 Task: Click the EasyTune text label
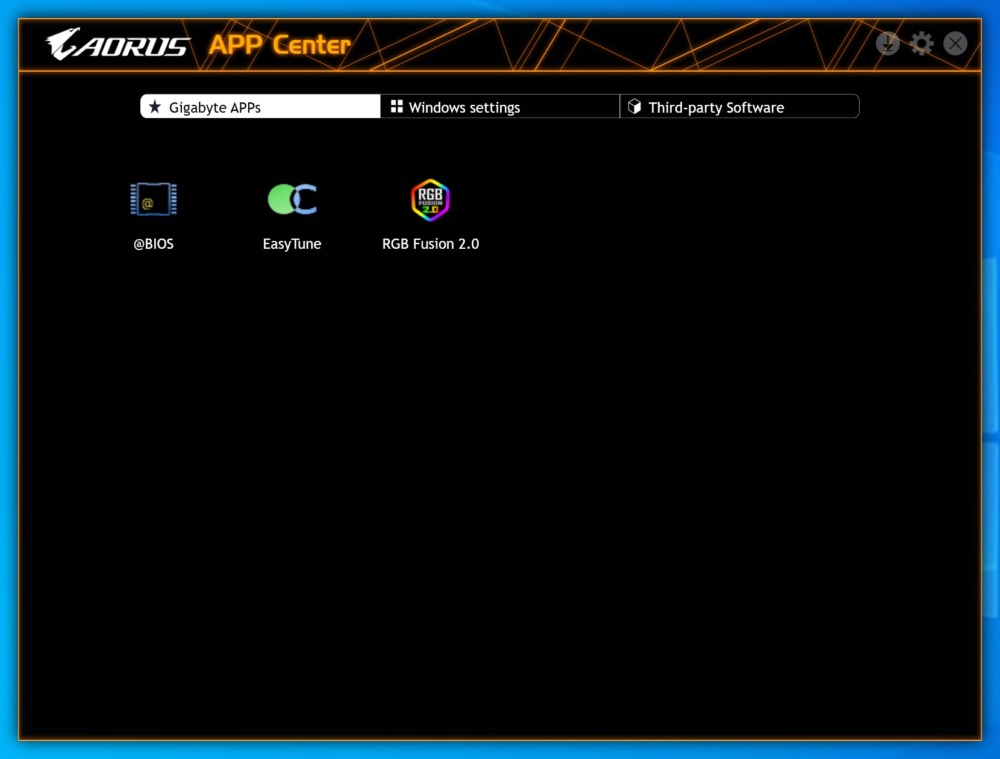[292, 244]
